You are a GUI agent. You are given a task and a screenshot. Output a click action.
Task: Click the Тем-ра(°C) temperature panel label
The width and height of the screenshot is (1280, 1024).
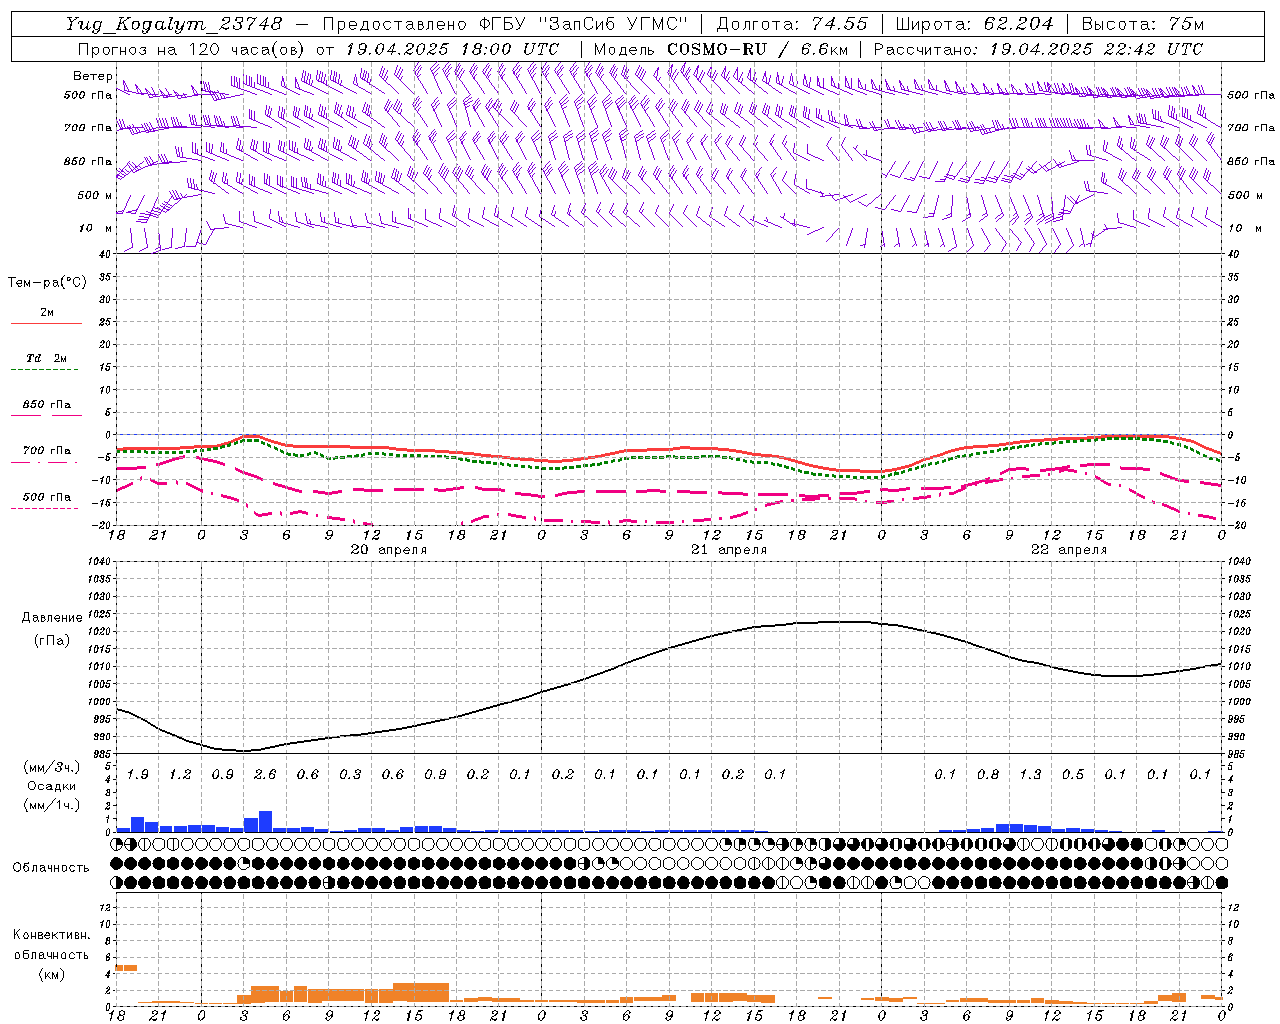(x=47, y=283)
